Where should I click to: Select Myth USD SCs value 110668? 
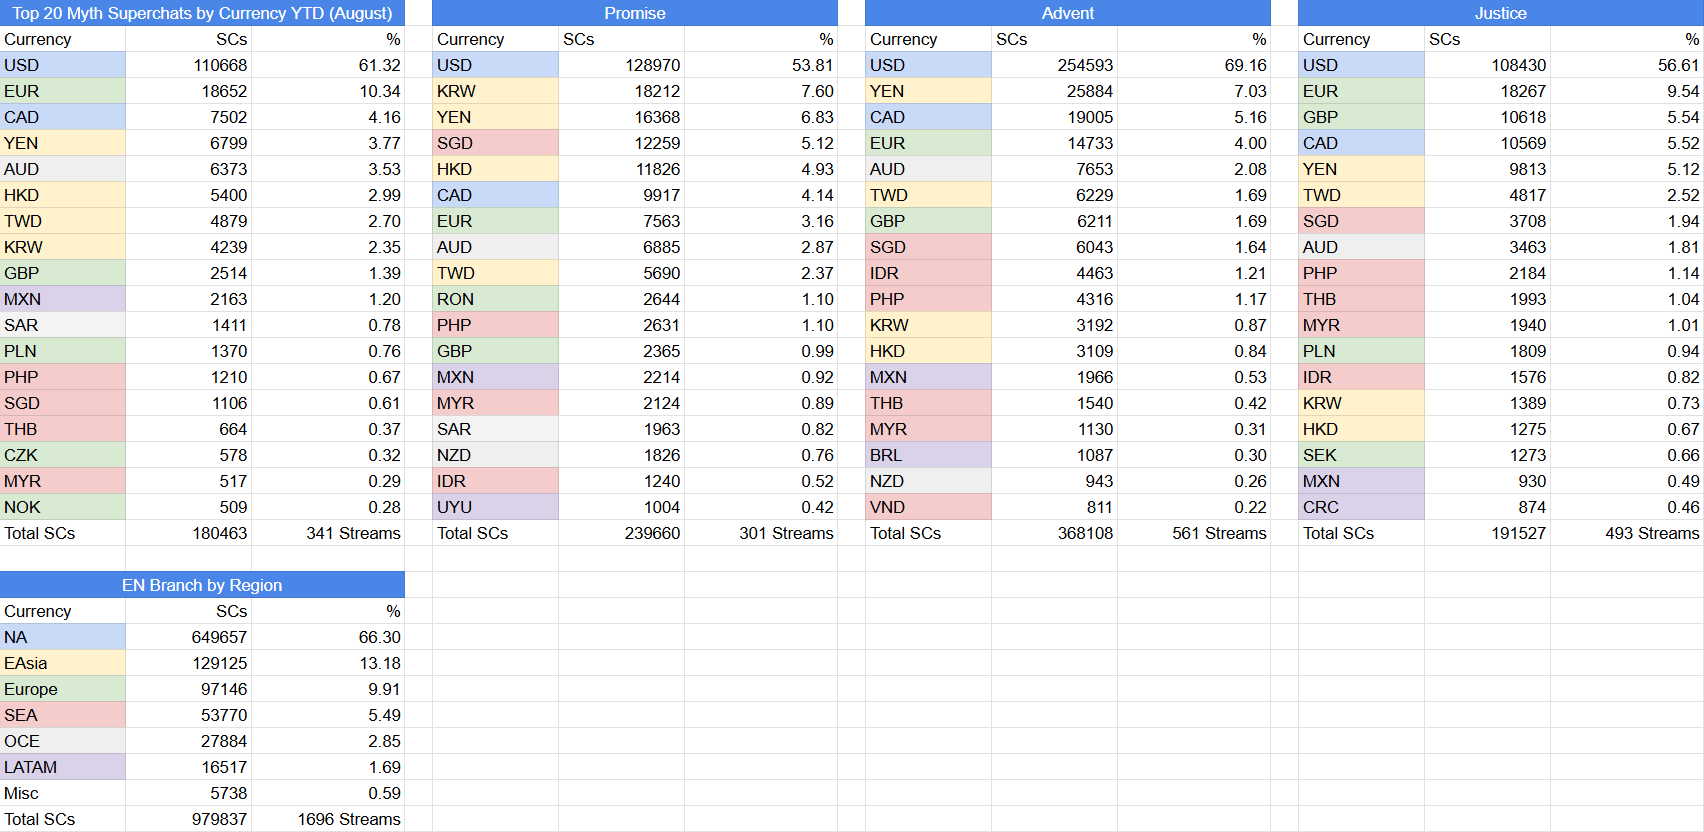pyautogui.click(x=189, y=65)
